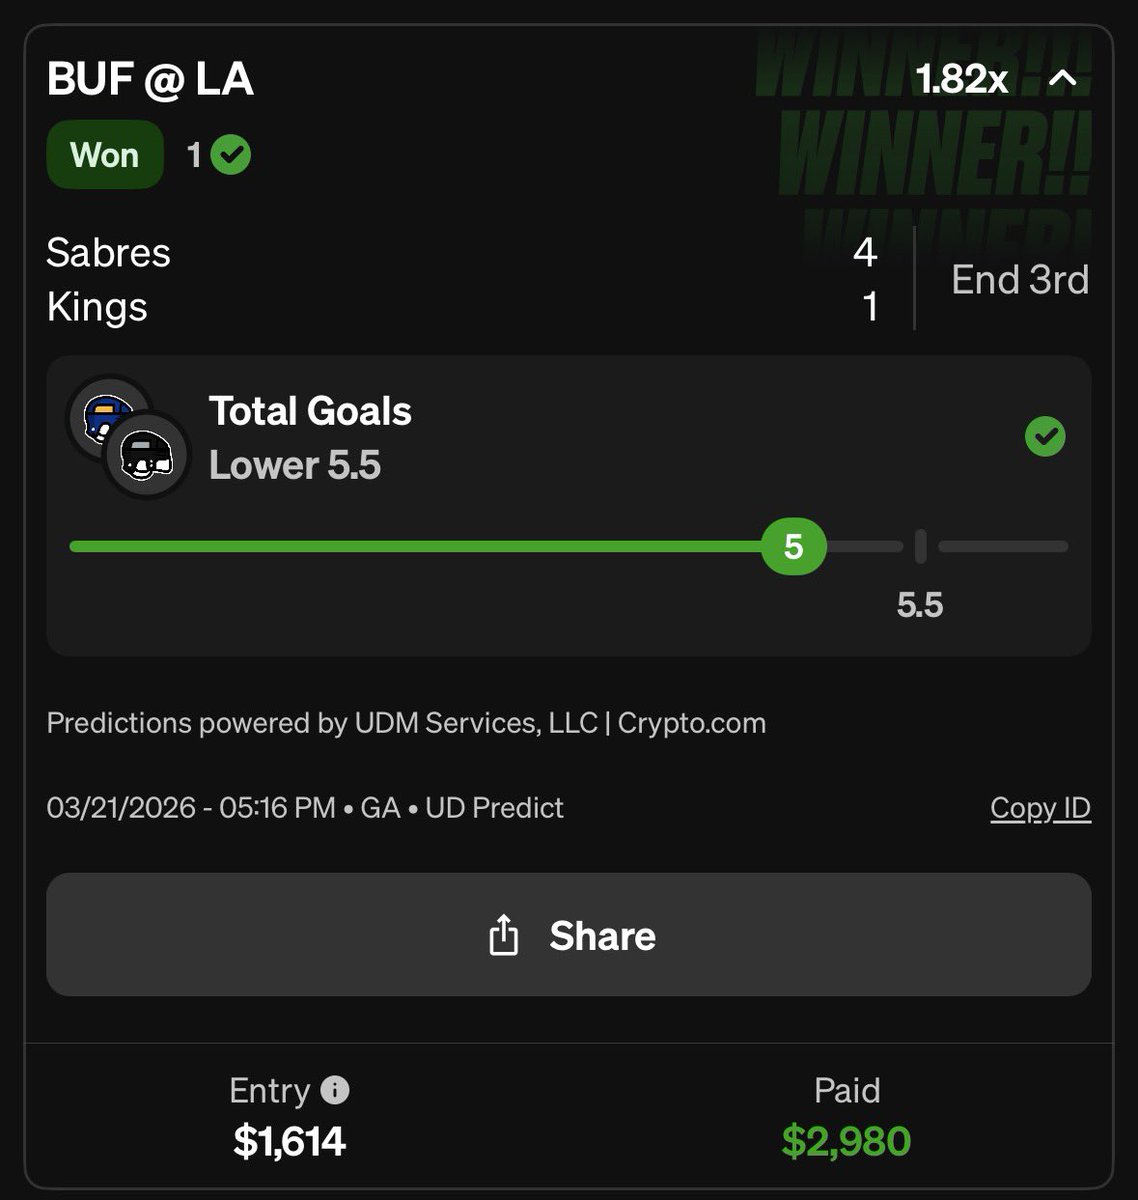Click the Copy ID link

tap(1040, 808)
